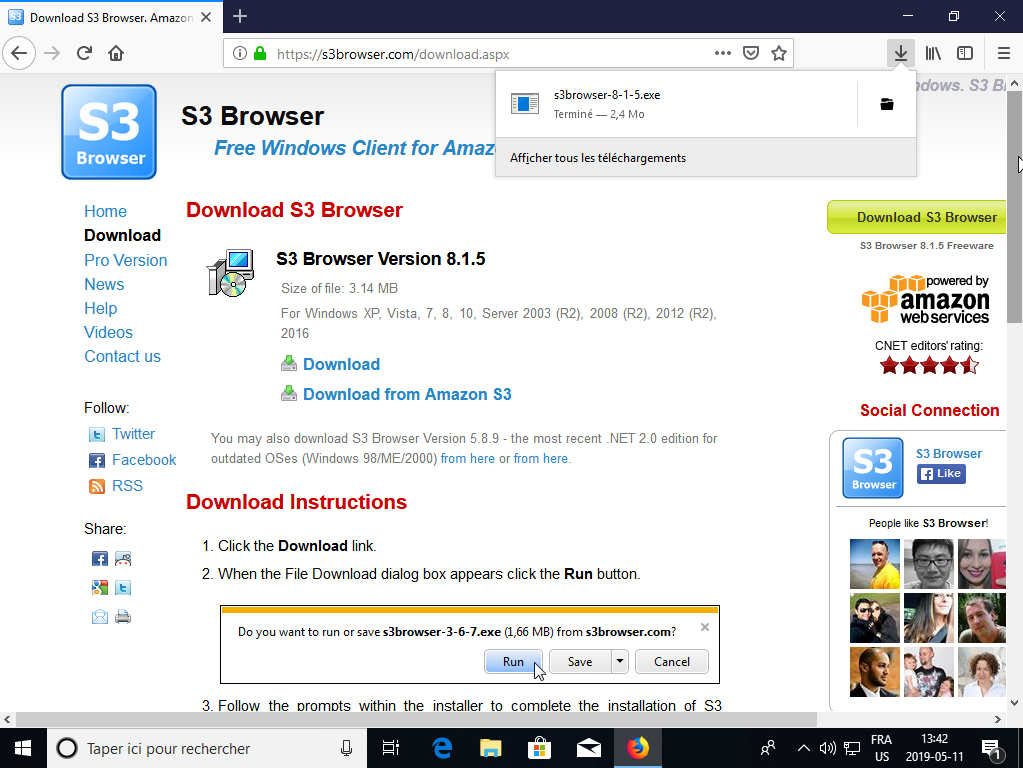Image resolution: width=1023 pixels, height=768 pixels.
Task: Open the Pro Version page
Action: click(x=125, y=260)
